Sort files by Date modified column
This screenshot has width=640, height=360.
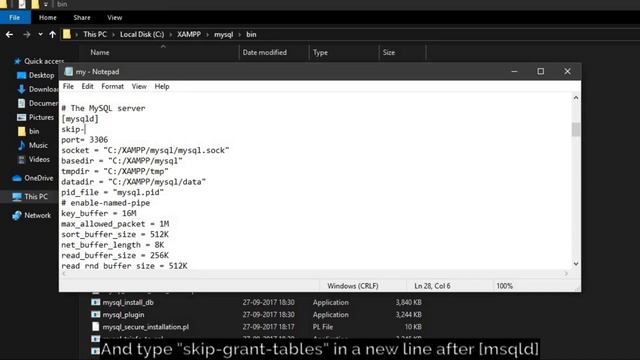[x=265, y=53]
